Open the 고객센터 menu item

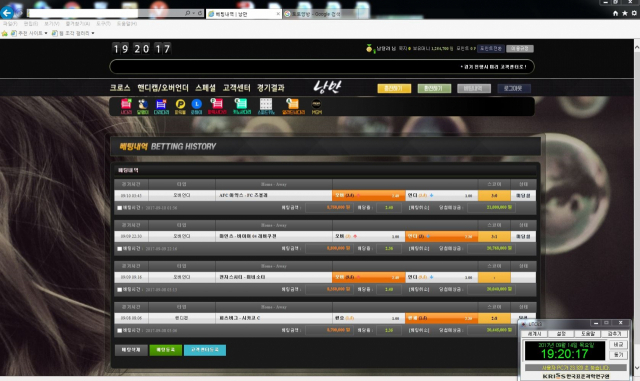click(236, 88)
